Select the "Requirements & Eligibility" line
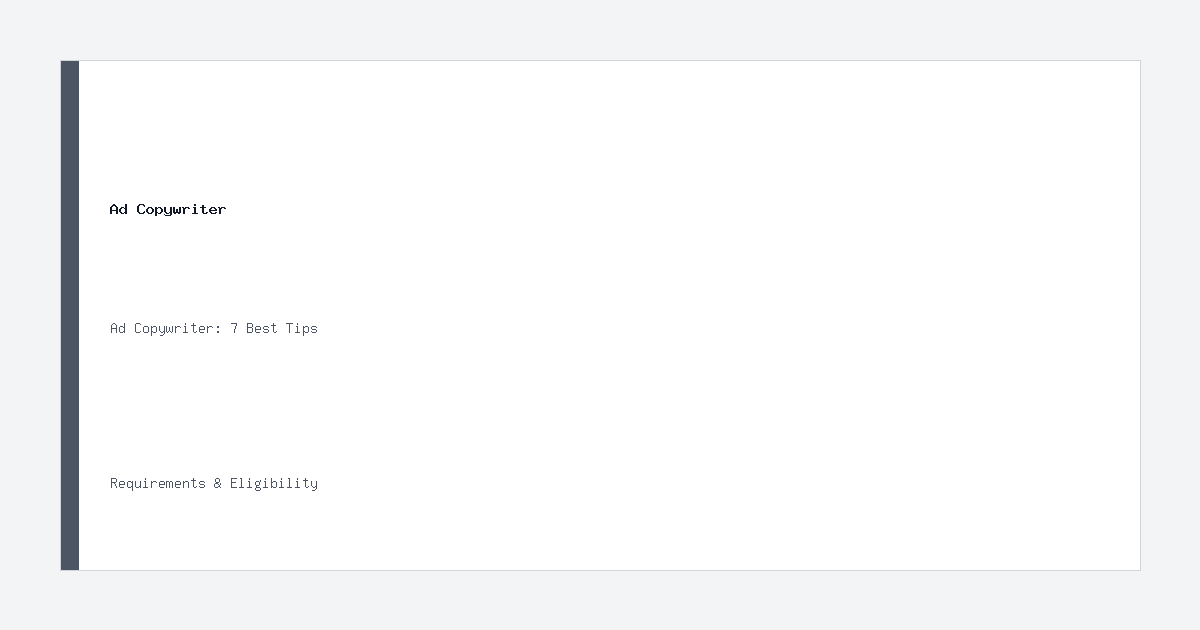The image size is (1200, 630). pyautogui.click(x=214, y=483)
